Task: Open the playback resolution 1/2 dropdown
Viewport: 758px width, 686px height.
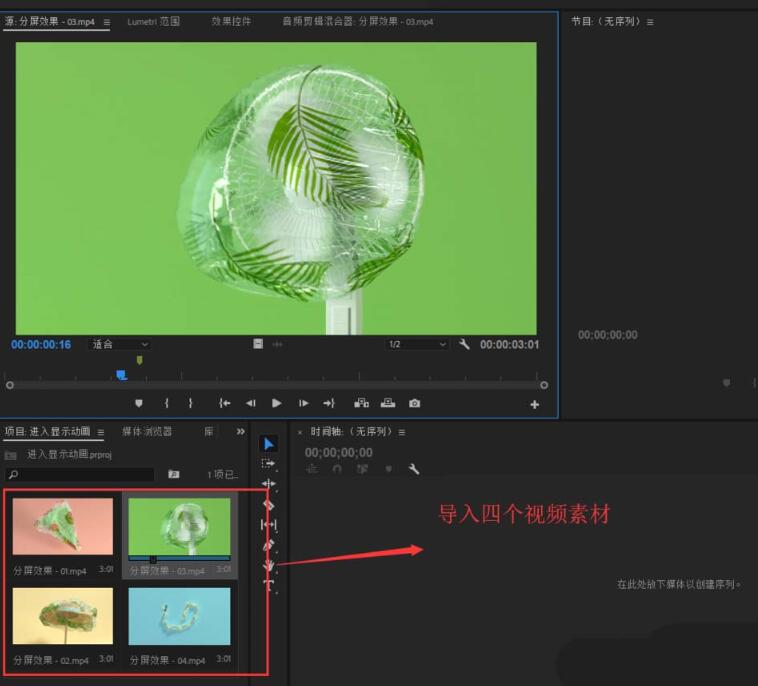Action: (416, 344)
